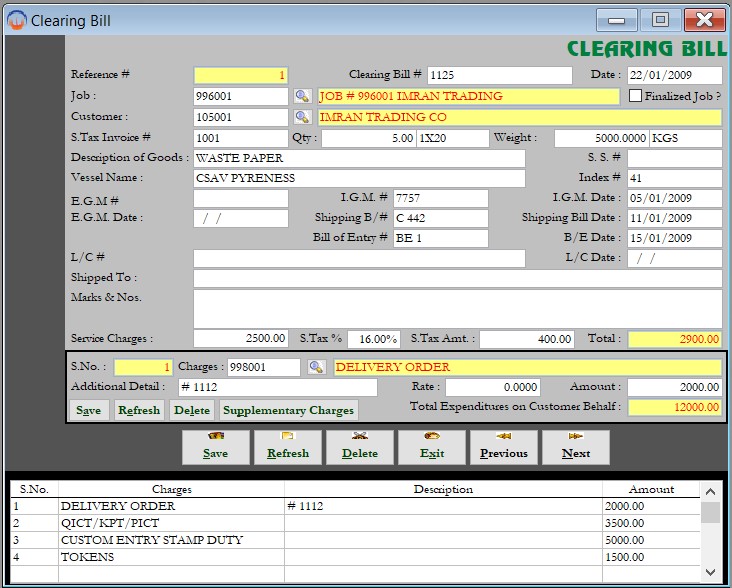
Task: Click the Vessel Name field
Action: [359, 178]
